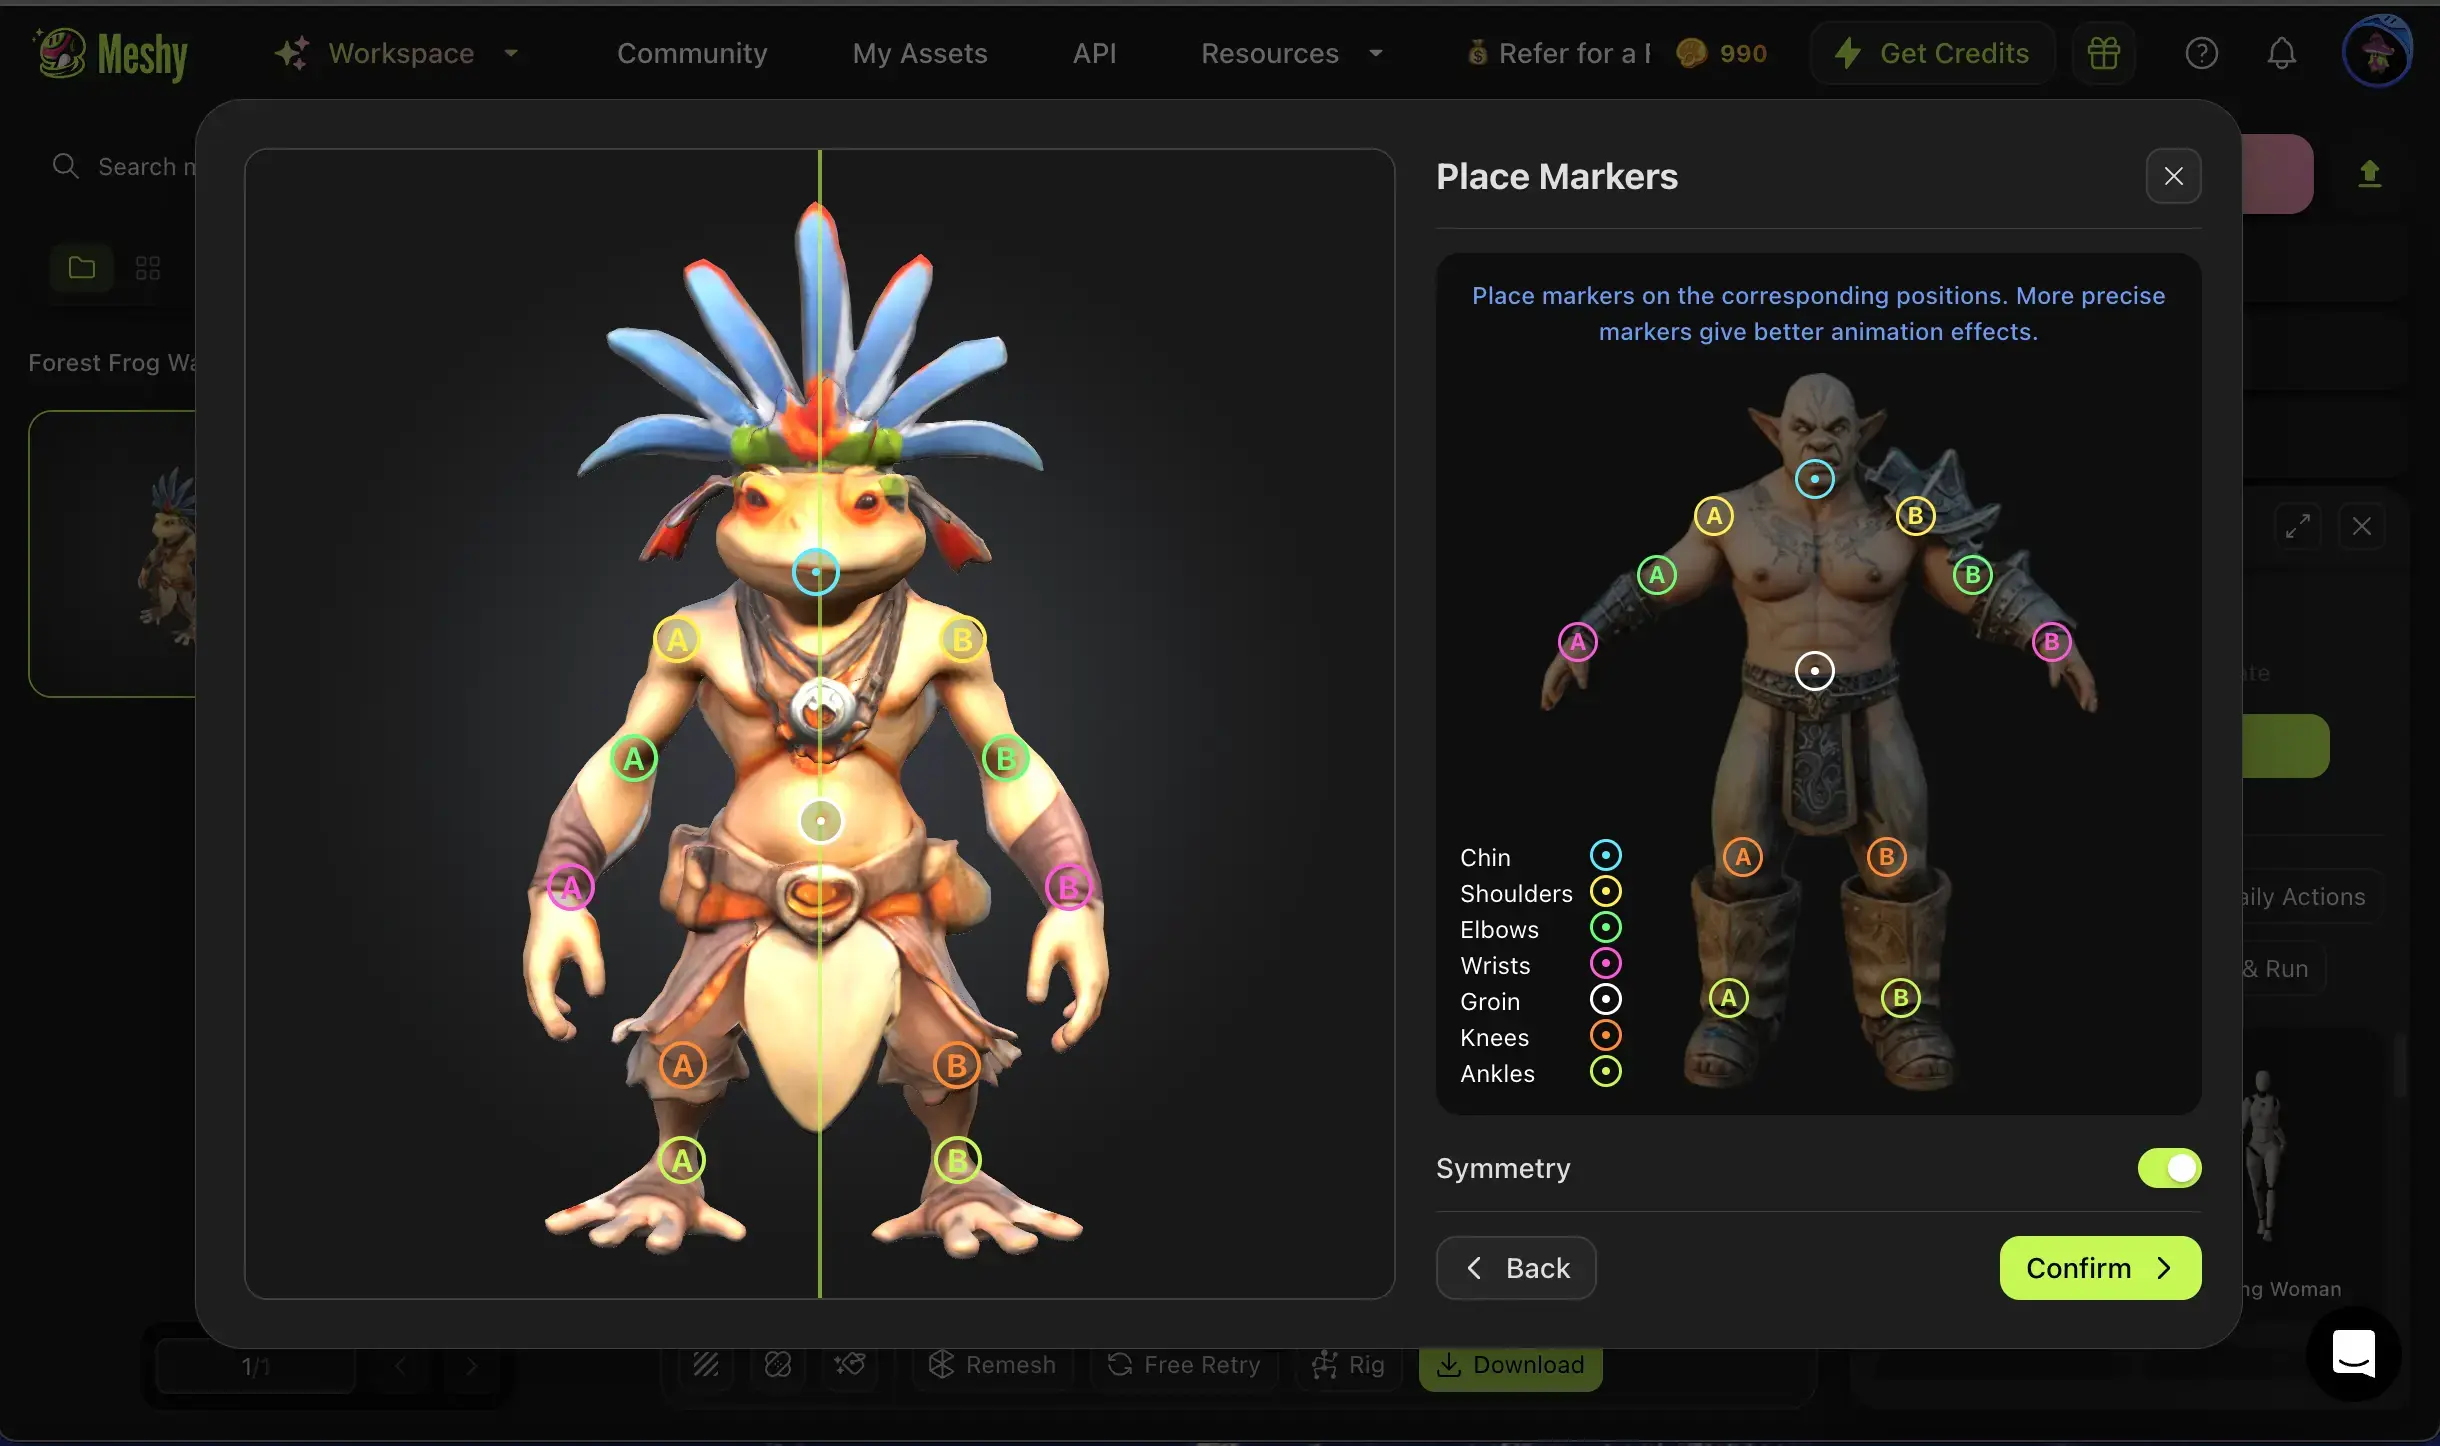Select the groin marker indicator
This screenshot has height=1446, width=2440.
click(x=1604, y=999)
